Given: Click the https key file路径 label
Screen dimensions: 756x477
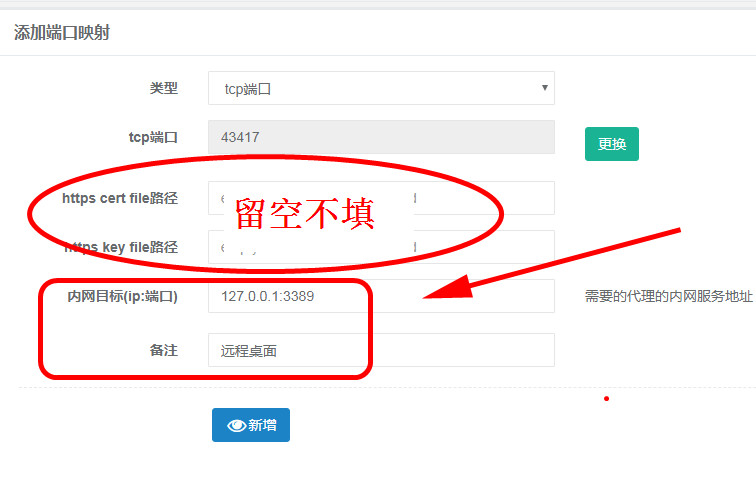Looking at the screenshot, I should point(120,247).
